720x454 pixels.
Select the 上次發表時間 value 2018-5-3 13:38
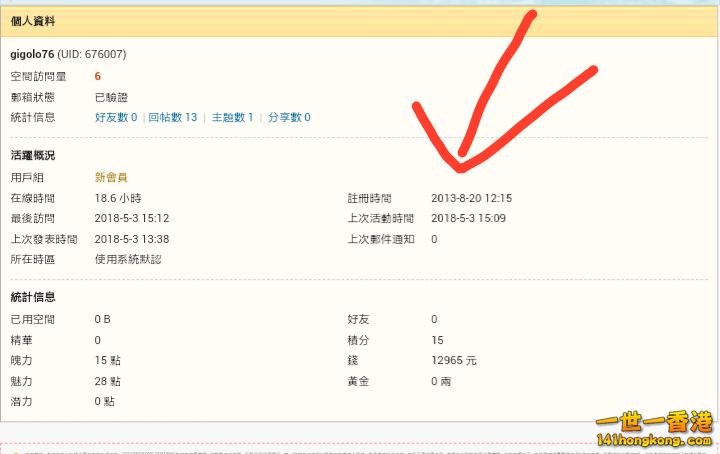(x=132, y=239)
